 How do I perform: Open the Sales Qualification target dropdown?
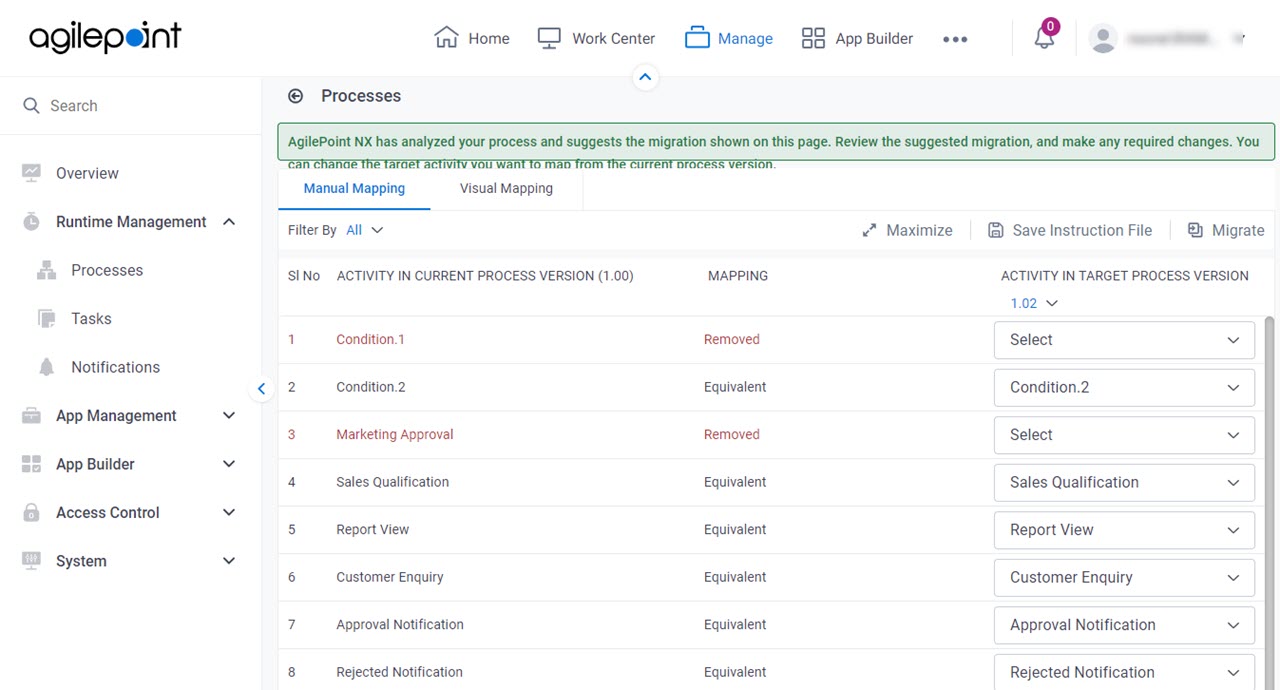1124,482
